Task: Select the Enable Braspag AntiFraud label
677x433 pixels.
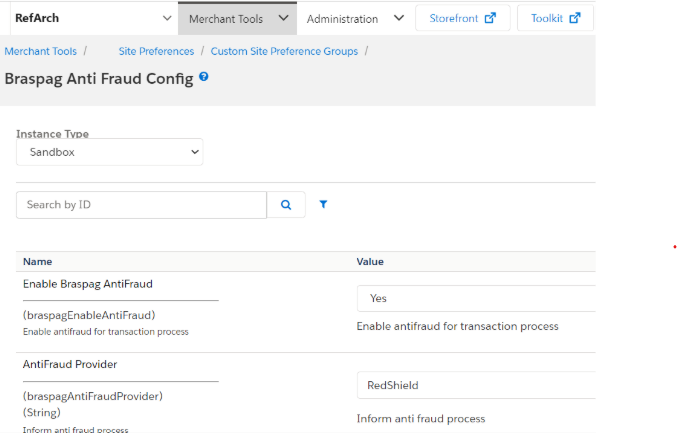Action: (x=88, y=284)
